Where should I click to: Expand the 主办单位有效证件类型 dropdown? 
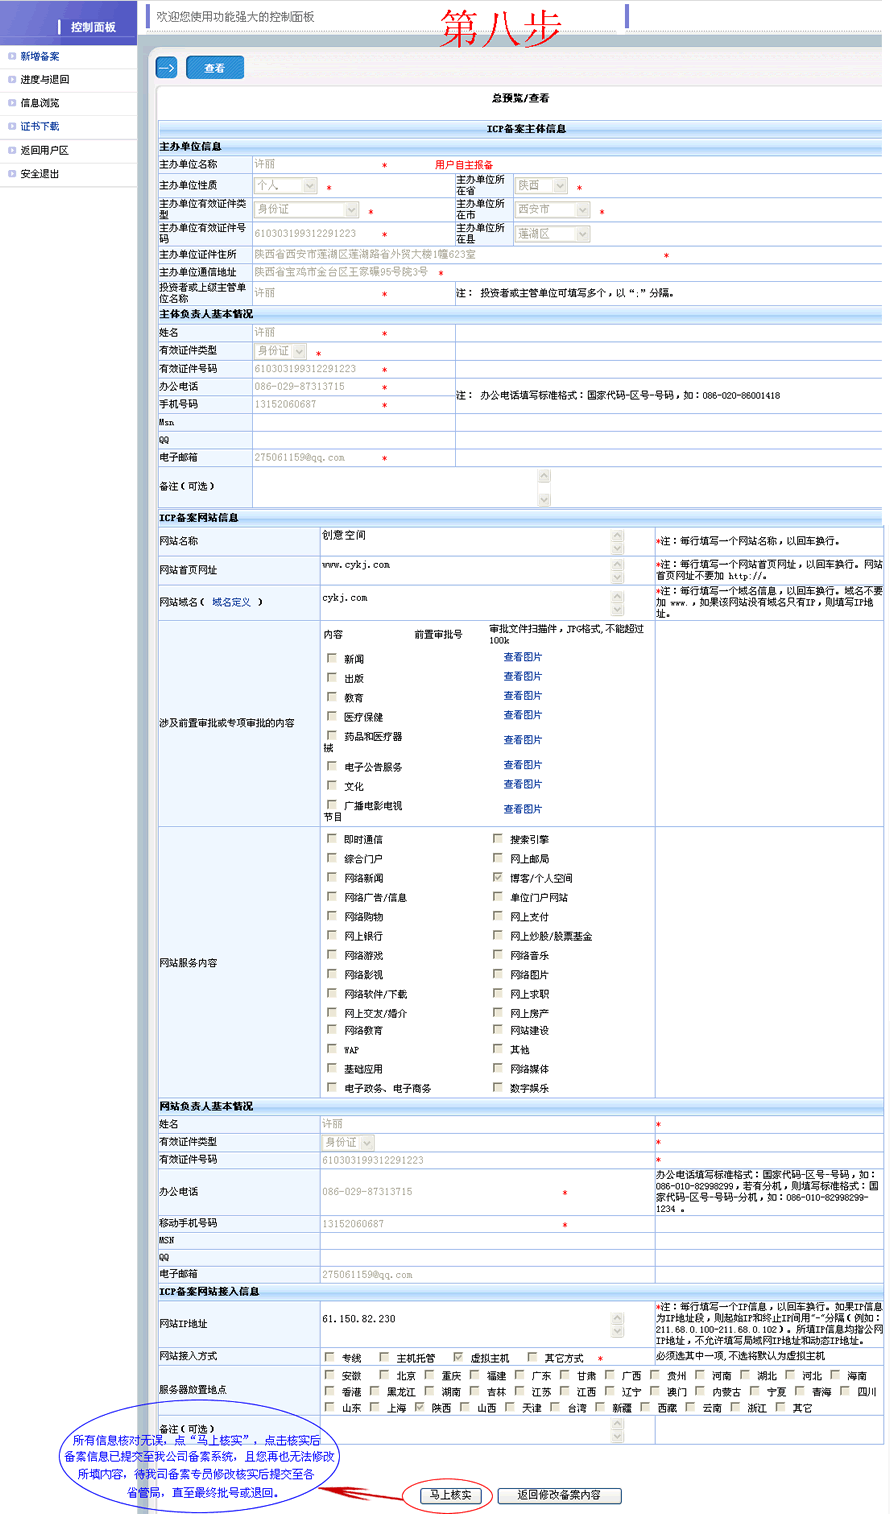click(x=306, y=209)
